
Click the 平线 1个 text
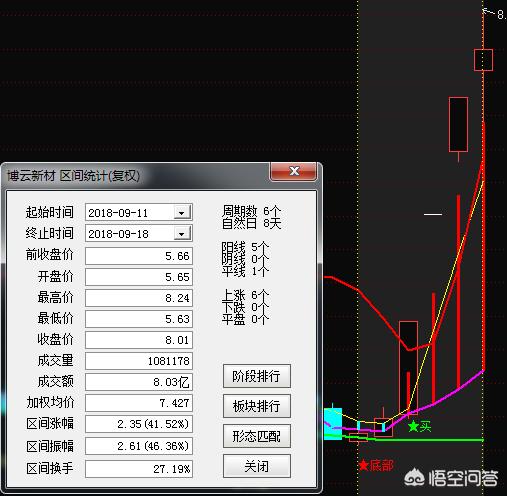coord(246,271)
